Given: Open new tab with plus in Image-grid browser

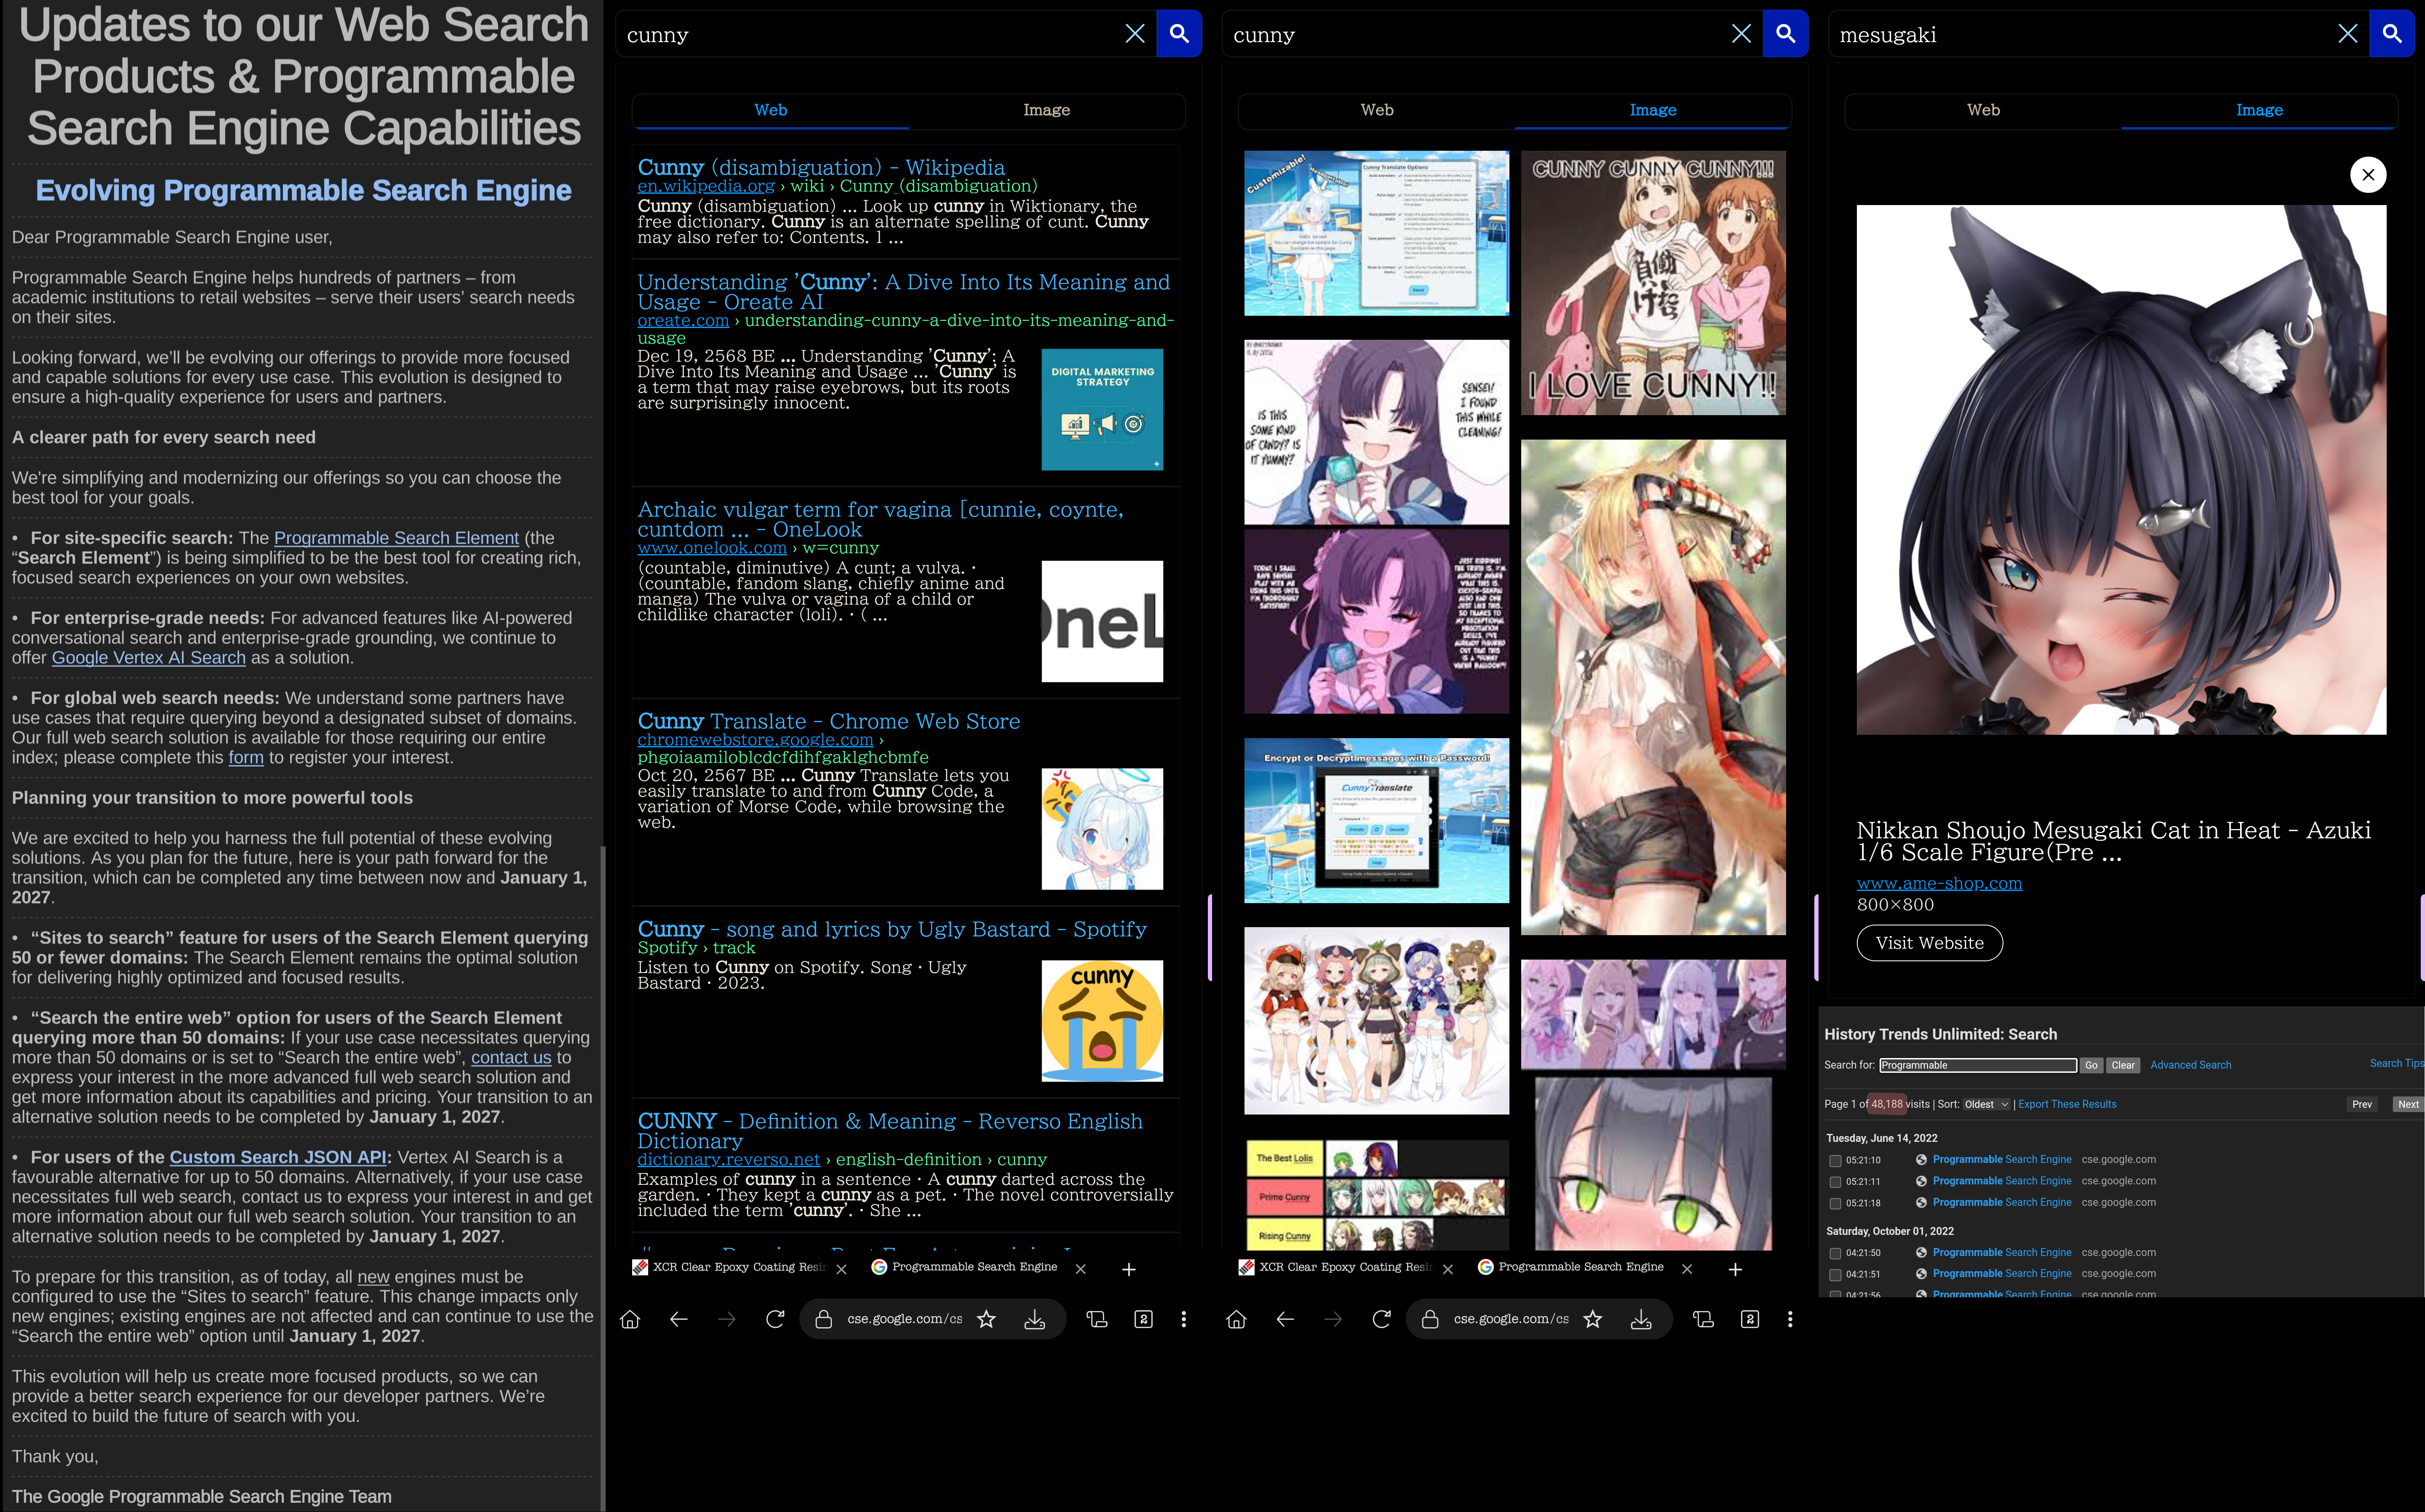Looking at the screenshot, I should coord(1735,1269).
